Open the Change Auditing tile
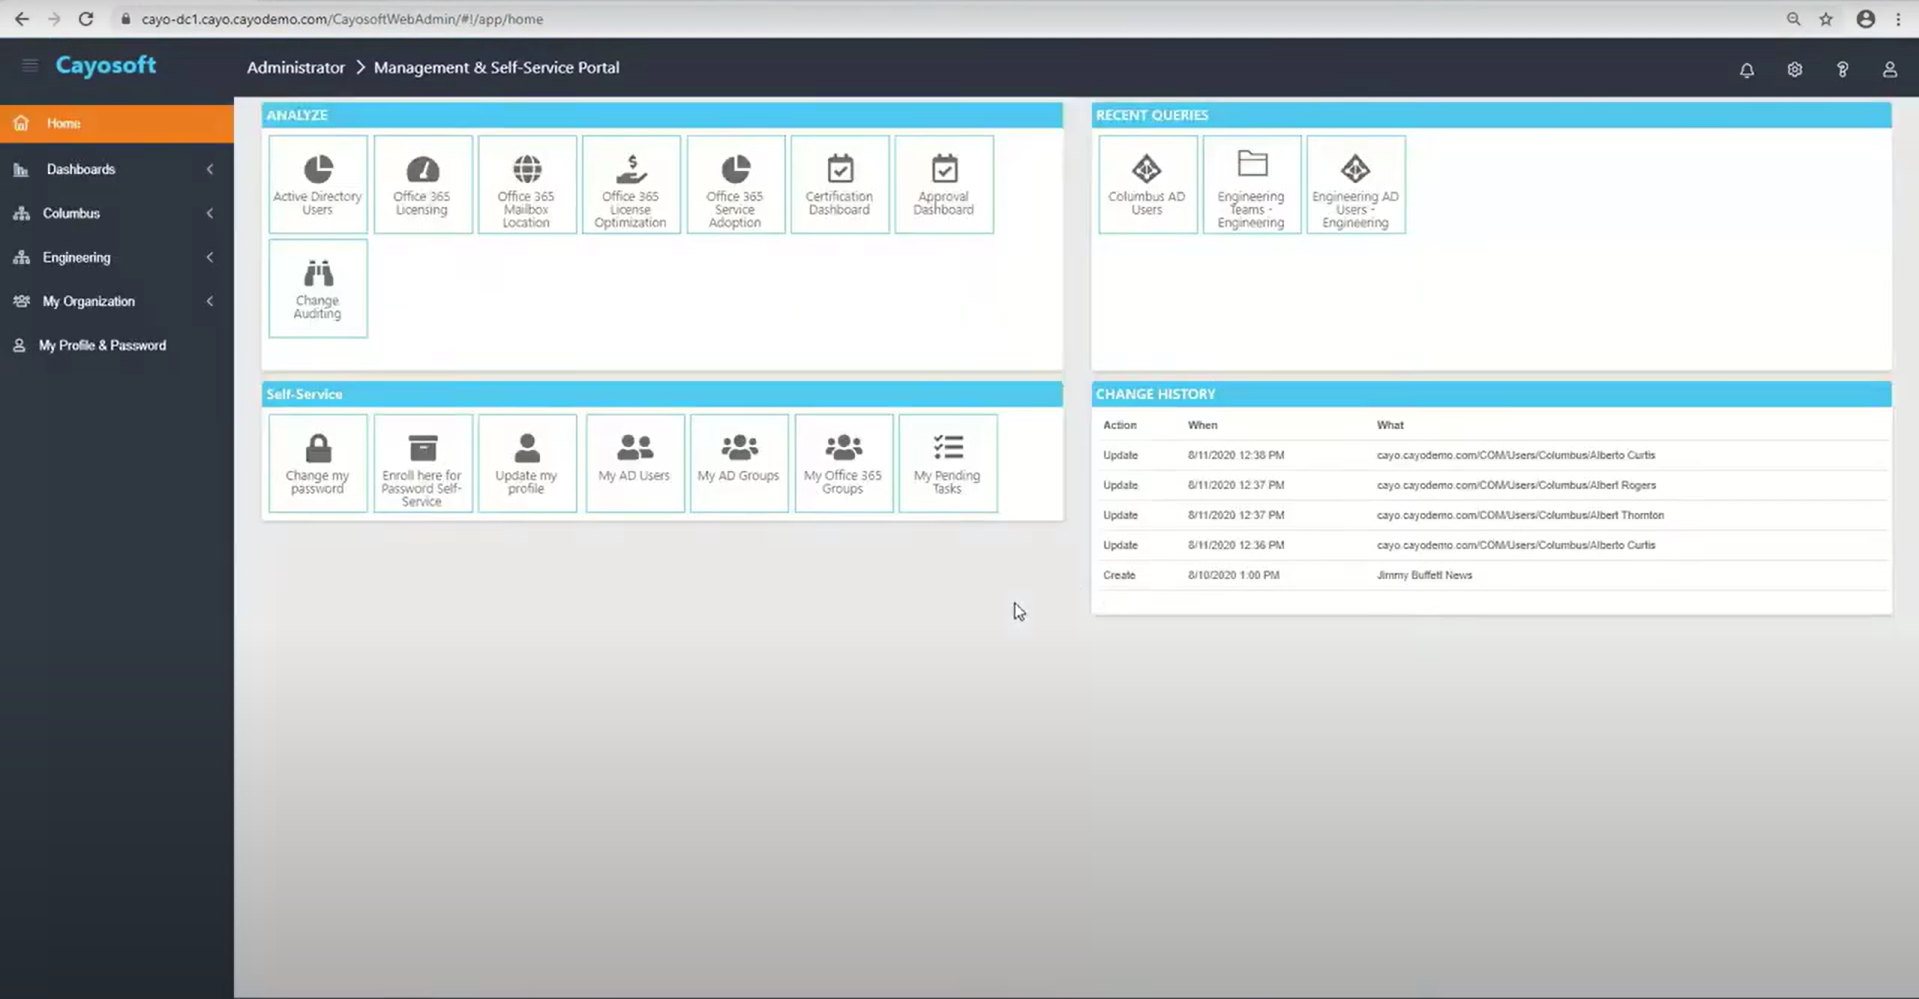 [317, 288]
